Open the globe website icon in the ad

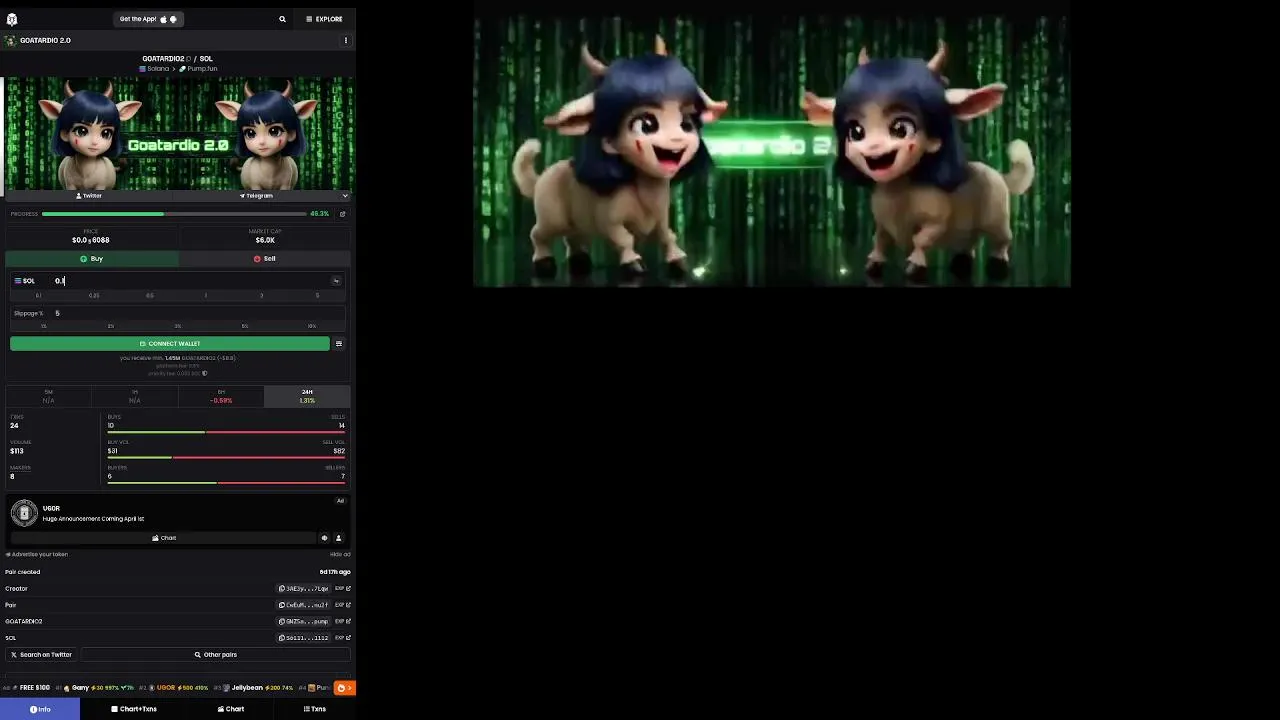[x=324, y=538]
